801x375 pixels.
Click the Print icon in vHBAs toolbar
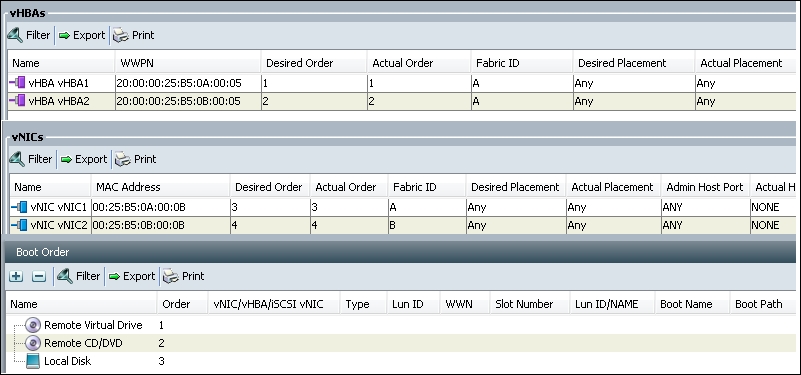[x=121, y=36]
